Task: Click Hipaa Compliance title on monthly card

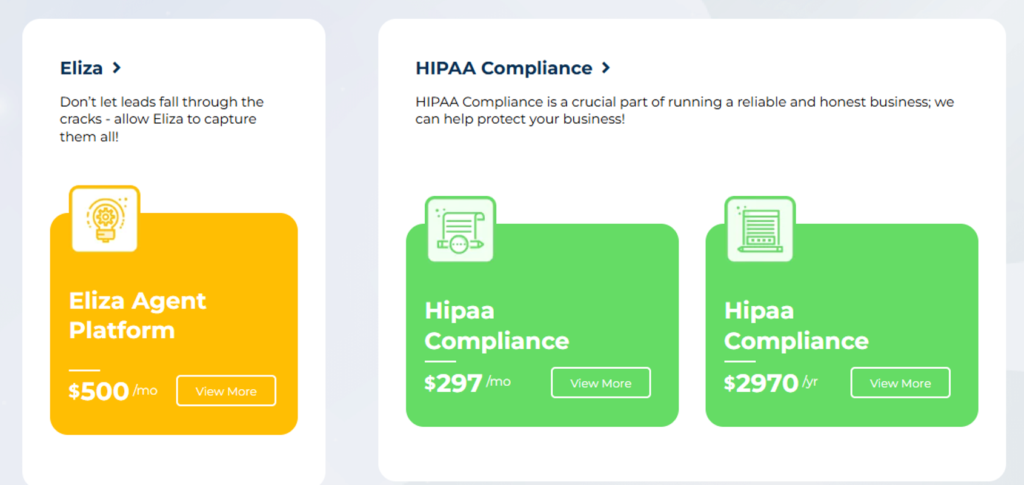Action: coord(497,326)
